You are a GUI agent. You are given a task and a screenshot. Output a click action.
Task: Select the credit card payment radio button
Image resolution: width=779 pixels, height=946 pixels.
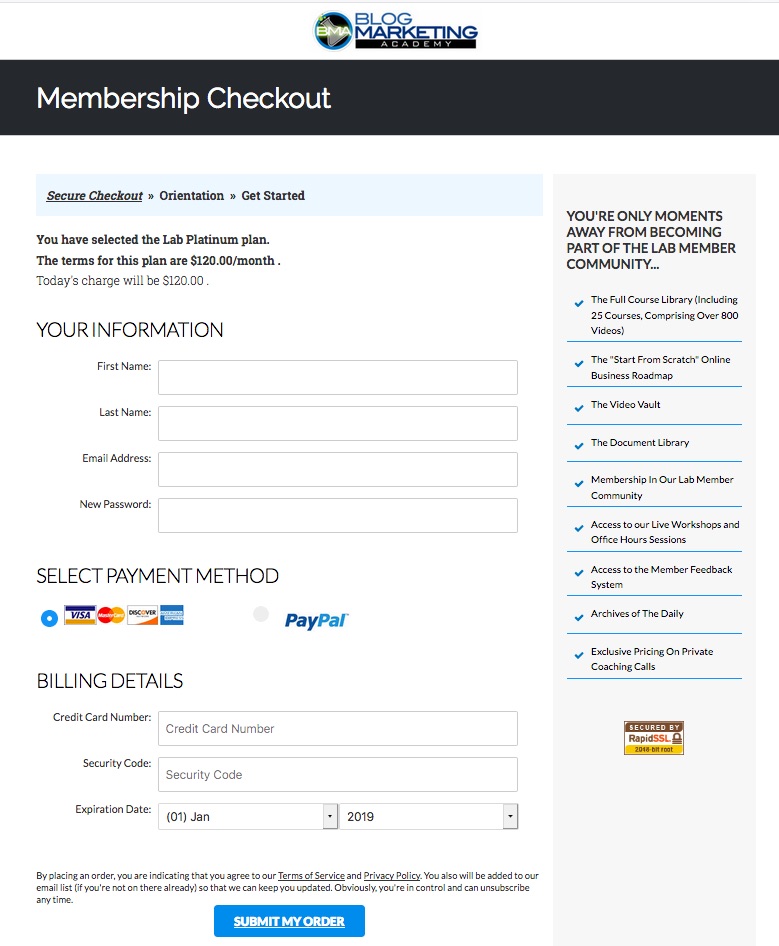coord(49,618)
